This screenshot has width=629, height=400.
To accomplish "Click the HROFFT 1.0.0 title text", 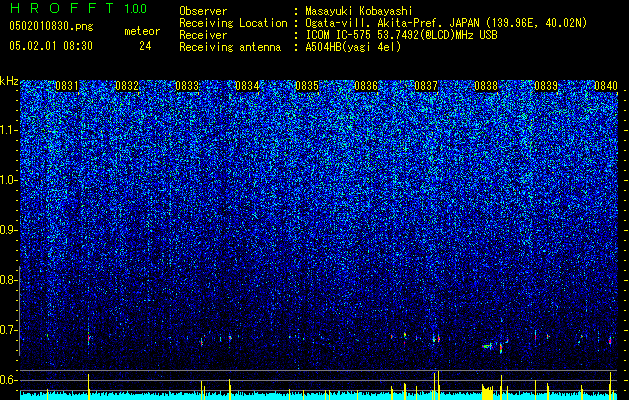I will (x=79, y=8).
